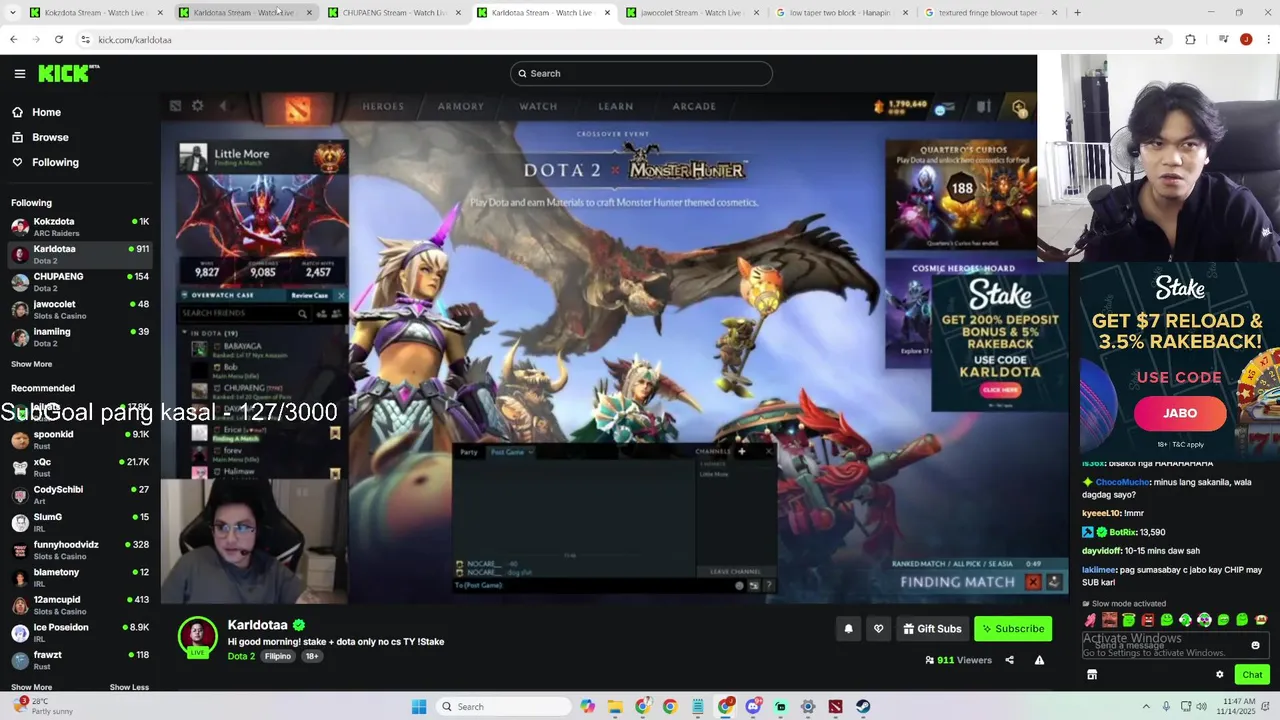Open File Explorer from the taskbar
The height and width of the screenshot is (720, 1280).
pyautogui.click(x=615, y=707)
